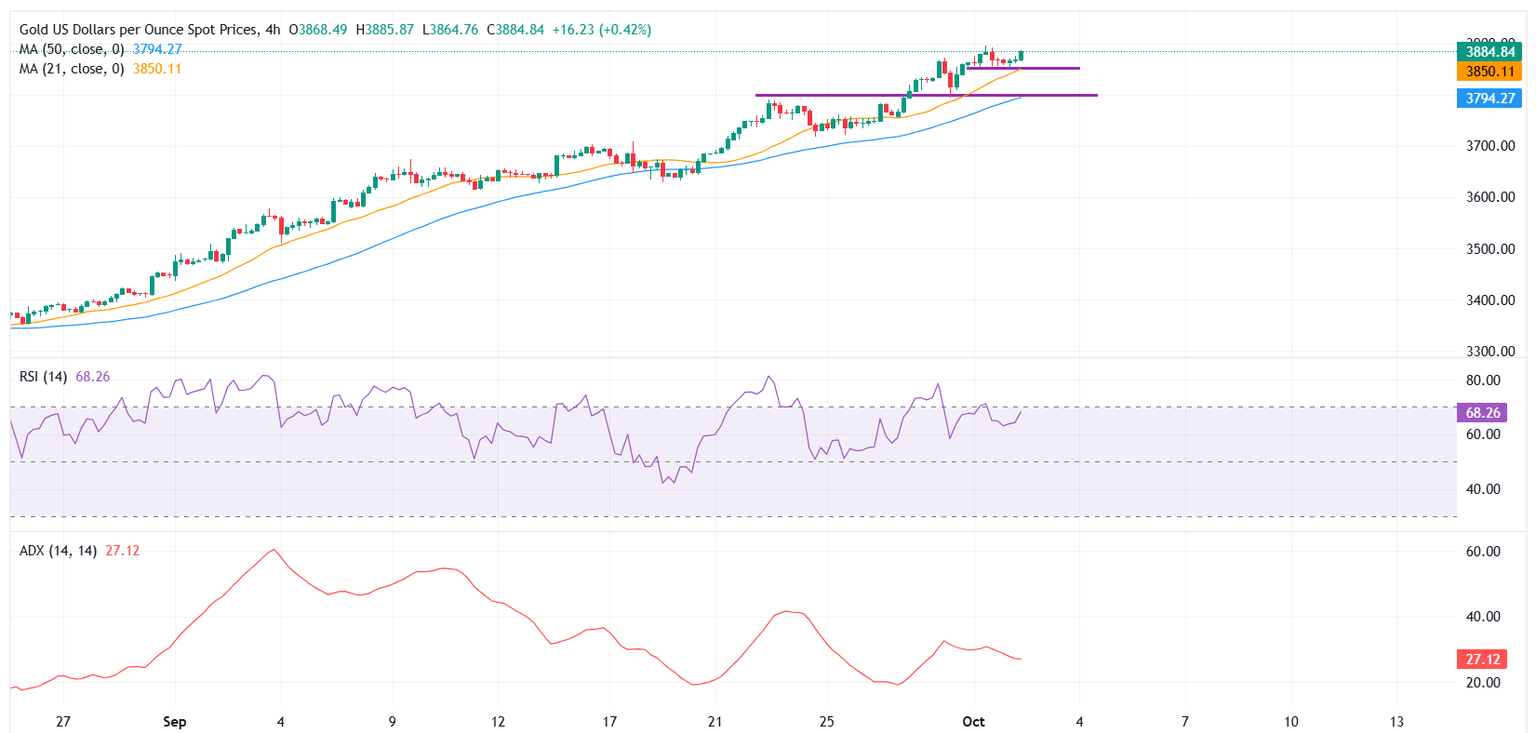Viewport: 1536px width, 733px height.
Task: Click the 4h timeframe label in header
Action: tap(272, 30)
